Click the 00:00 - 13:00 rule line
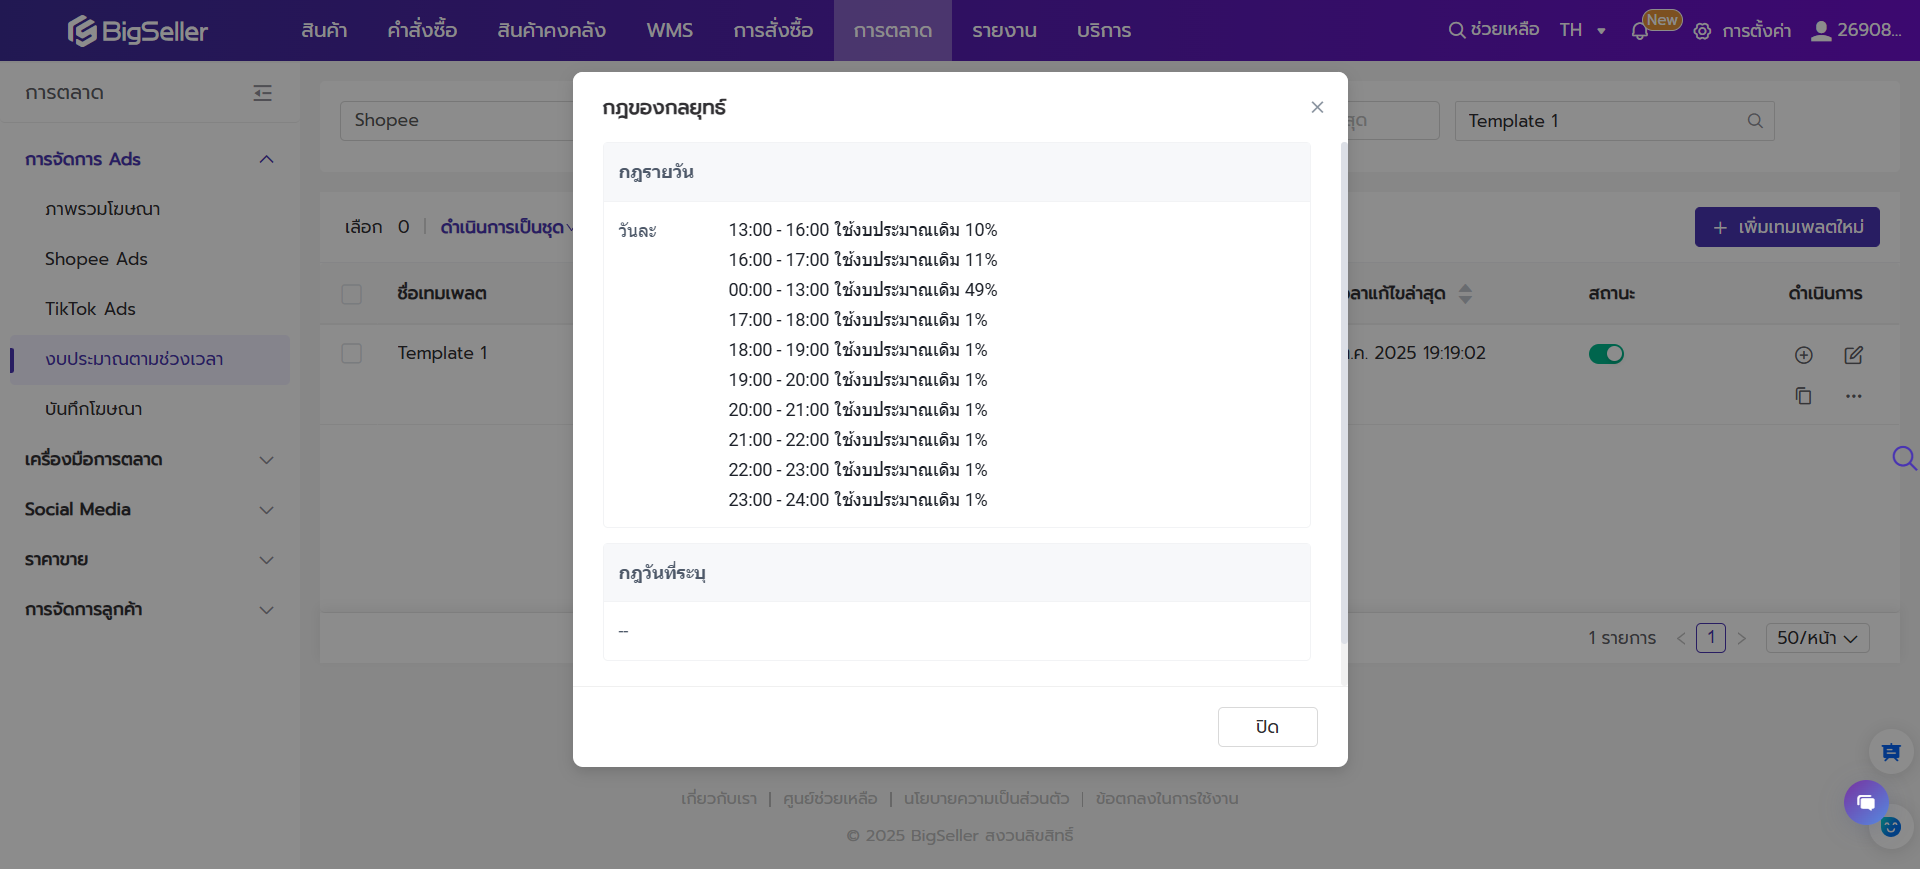This screenshot has height=869, width=1920. pos(863,290)
